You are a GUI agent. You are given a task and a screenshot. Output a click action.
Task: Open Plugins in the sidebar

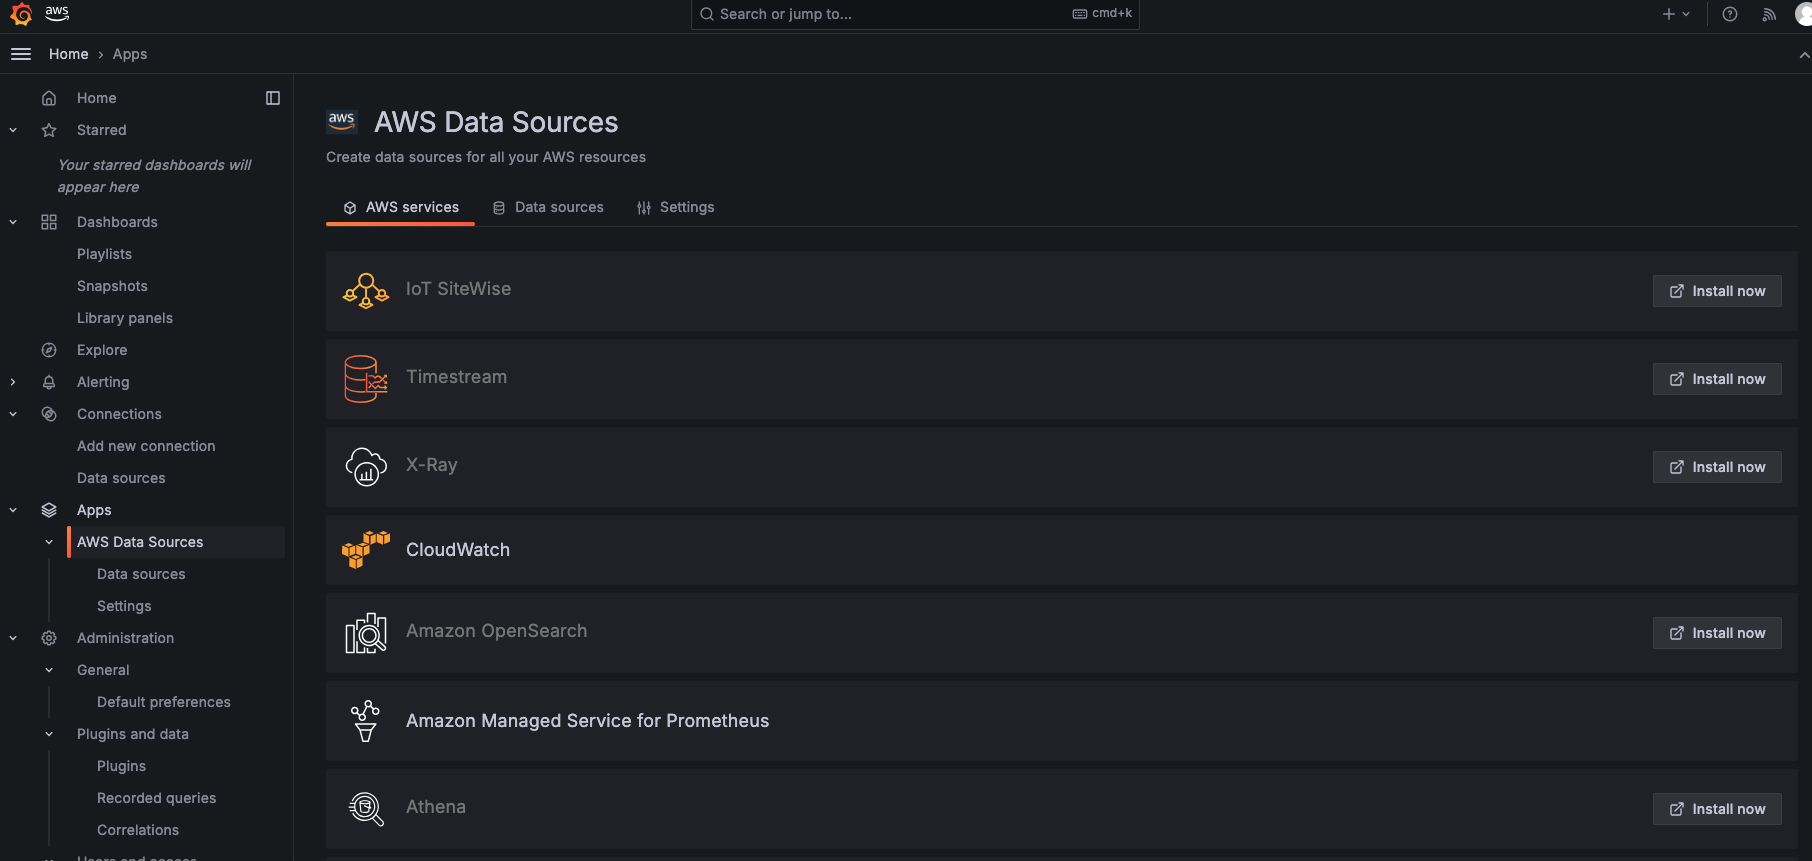pyautogui.click(x=121, y=766)
